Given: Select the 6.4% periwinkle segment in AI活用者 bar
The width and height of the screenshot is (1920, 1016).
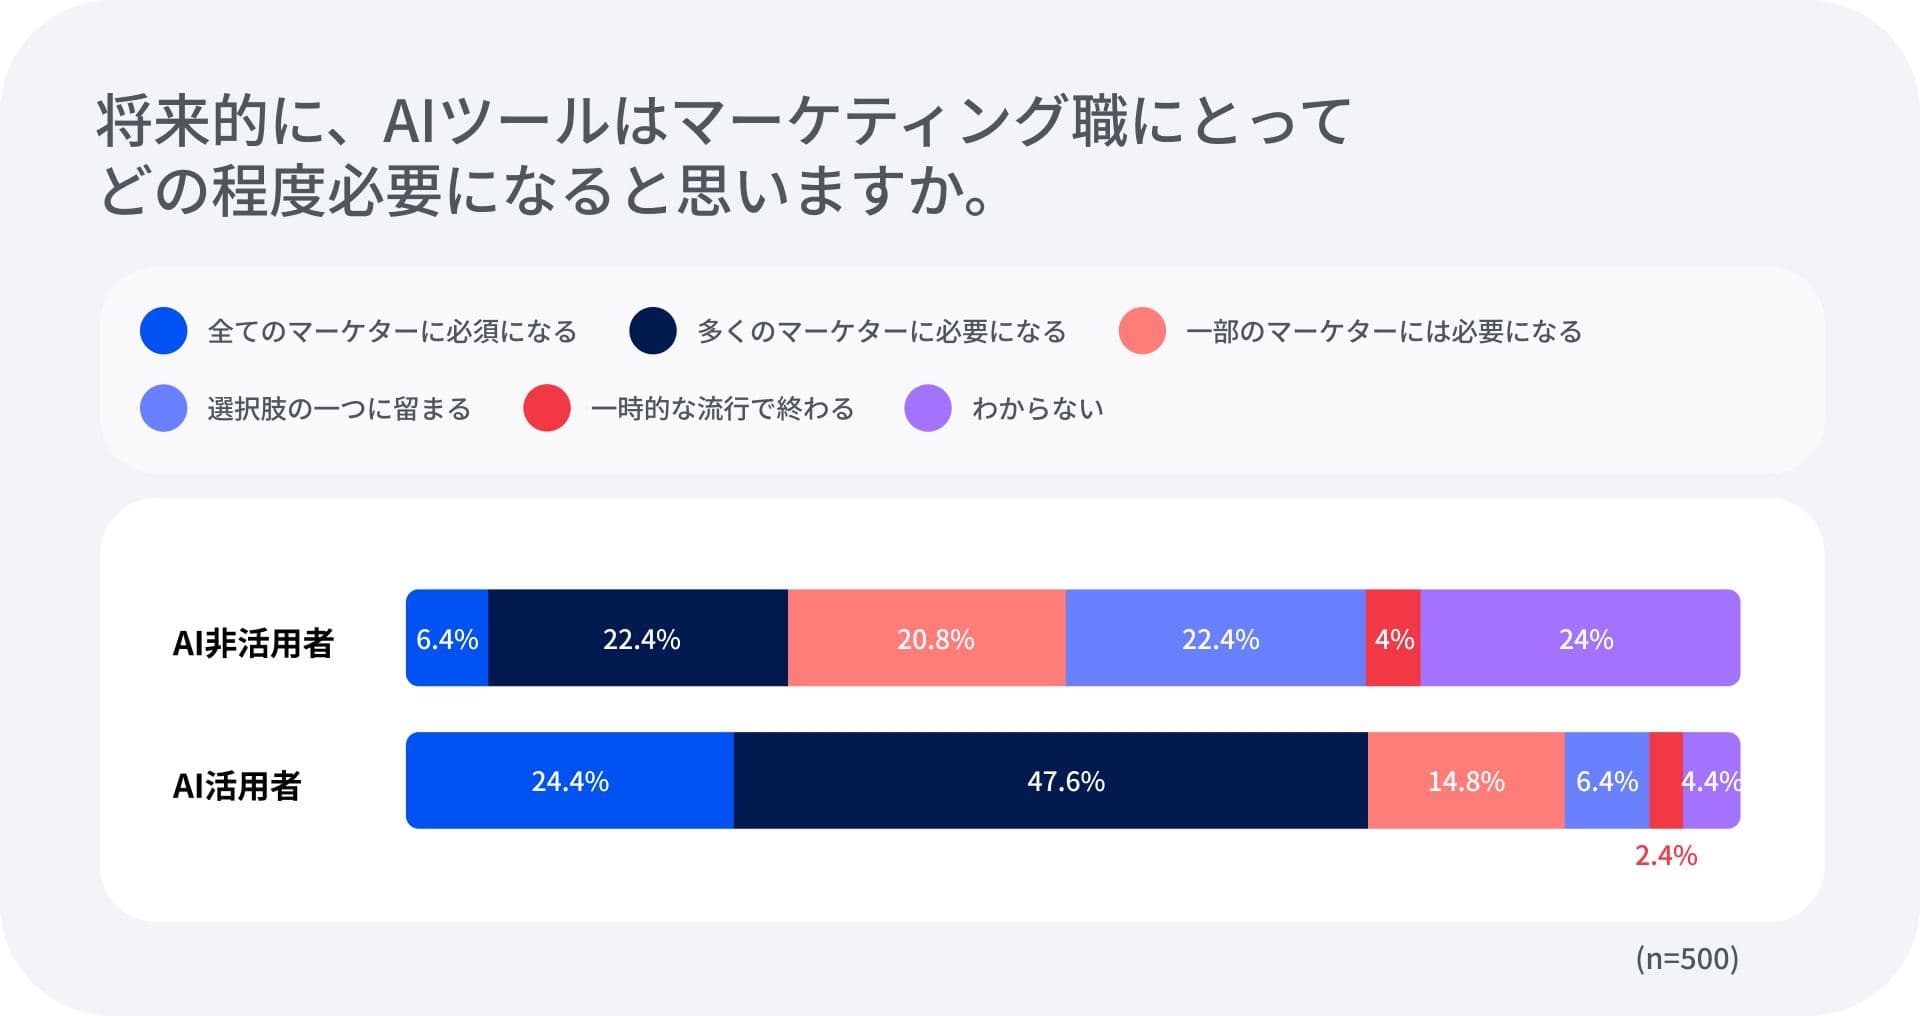Looking at the screenshot, I should tap(1606, 780).
